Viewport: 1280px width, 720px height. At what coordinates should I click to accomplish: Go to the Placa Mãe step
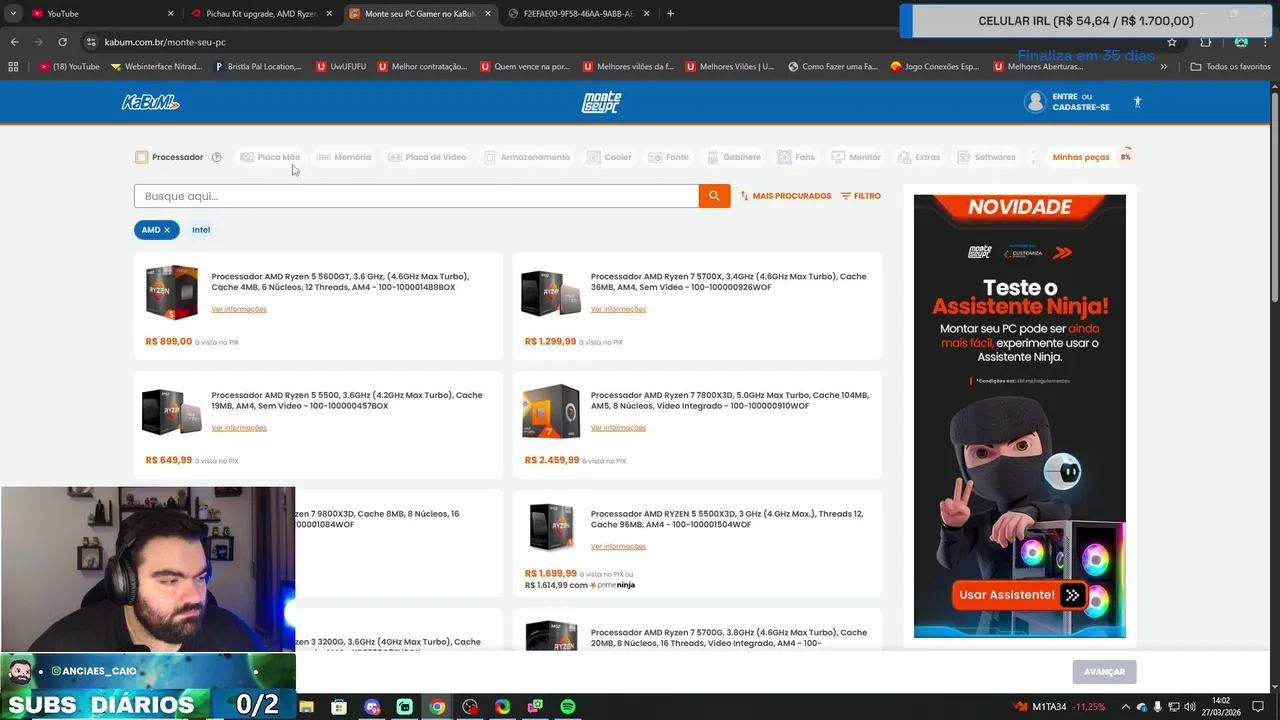(x=270, y=157)
